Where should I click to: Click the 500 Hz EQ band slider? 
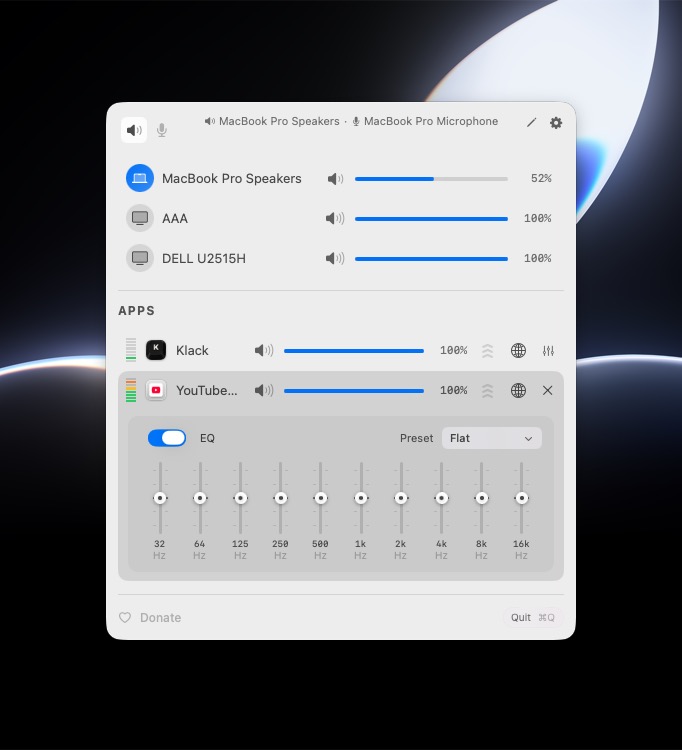point(320,498)
